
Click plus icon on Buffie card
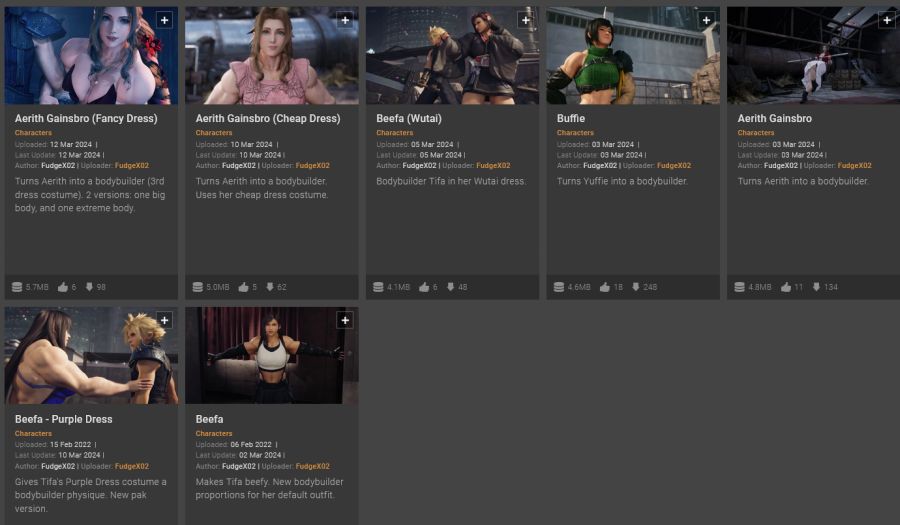(707, 20)
